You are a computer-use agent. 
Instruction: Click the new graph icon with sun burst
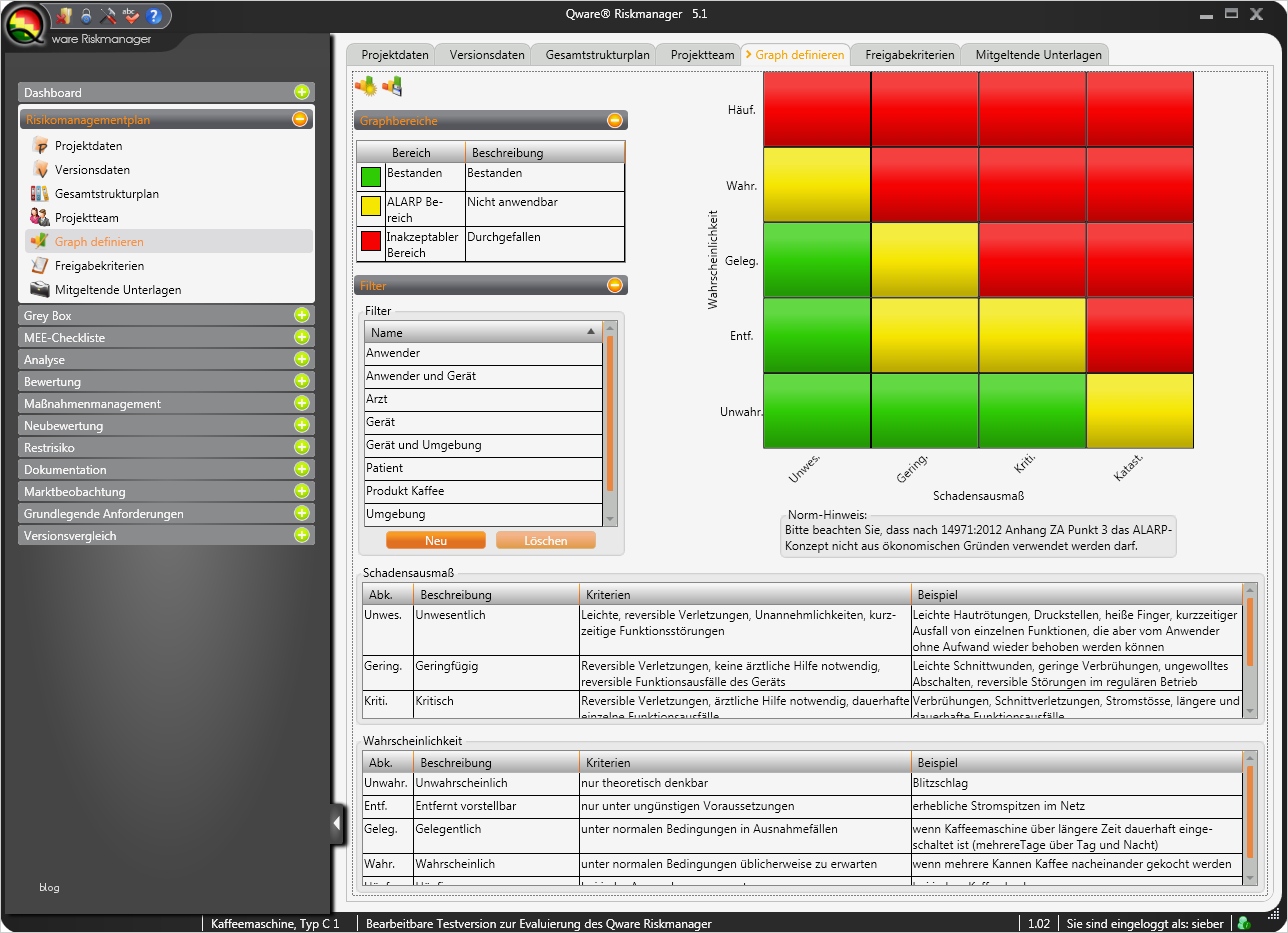[x=365, y=86]
